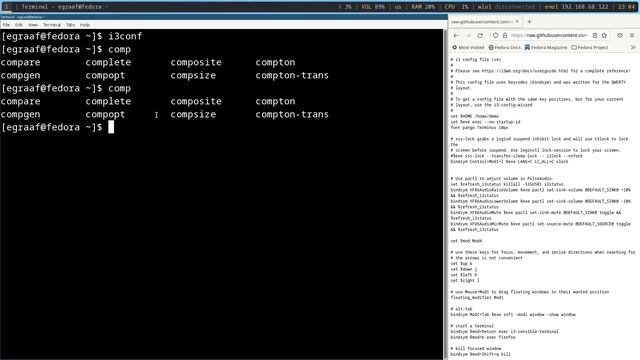Click the 'set $HOME /home/demo' line
Screen dimensions: 640x360
click(x=475, y=116)
